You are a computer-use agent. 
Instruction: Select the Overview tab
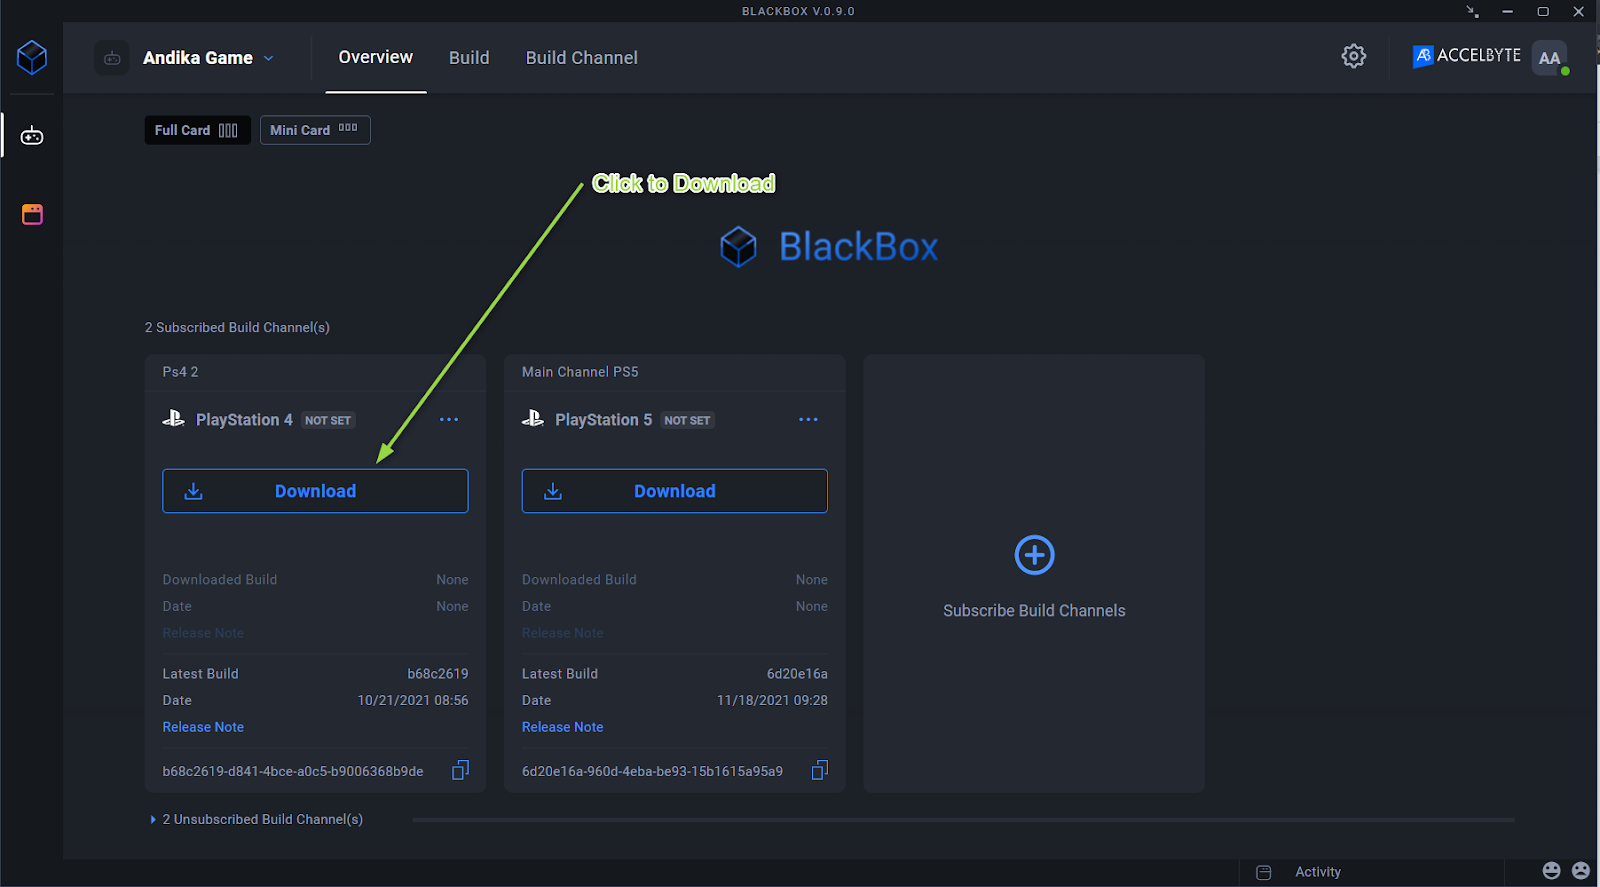(x=375, y=57)
